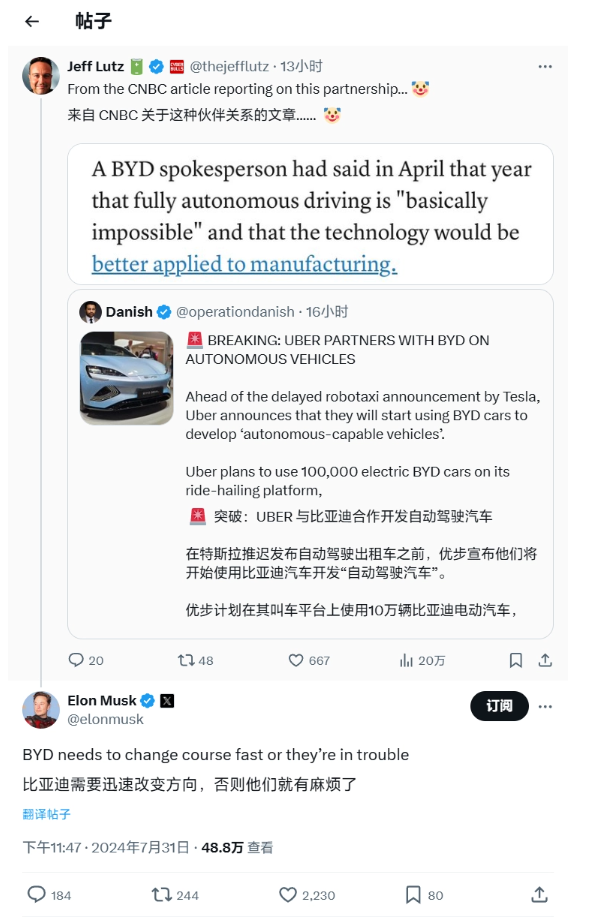Viewport: 598px width, 919px height.
Task: Click the X affiliation icon beside Elon Musk
Action: 167,700
